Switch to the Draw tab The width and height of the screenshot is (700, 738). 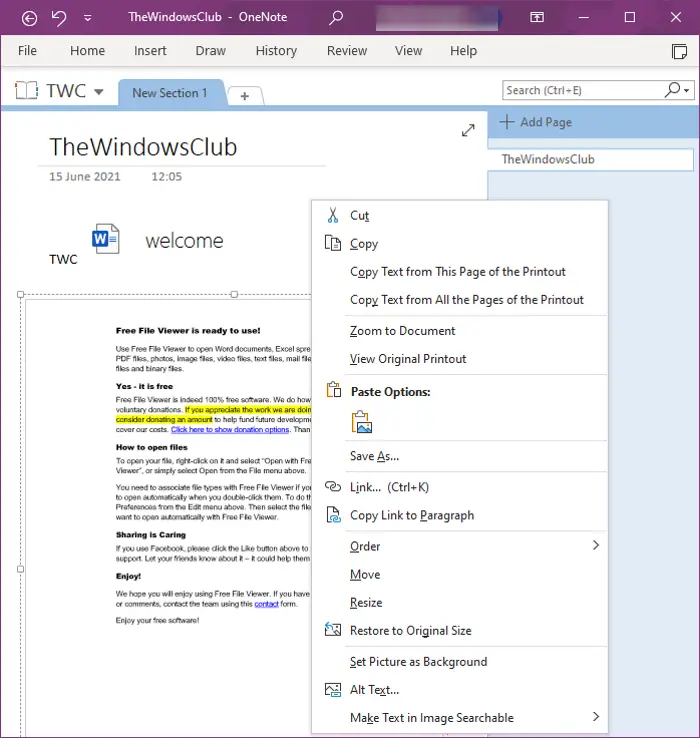coord(210,50)
